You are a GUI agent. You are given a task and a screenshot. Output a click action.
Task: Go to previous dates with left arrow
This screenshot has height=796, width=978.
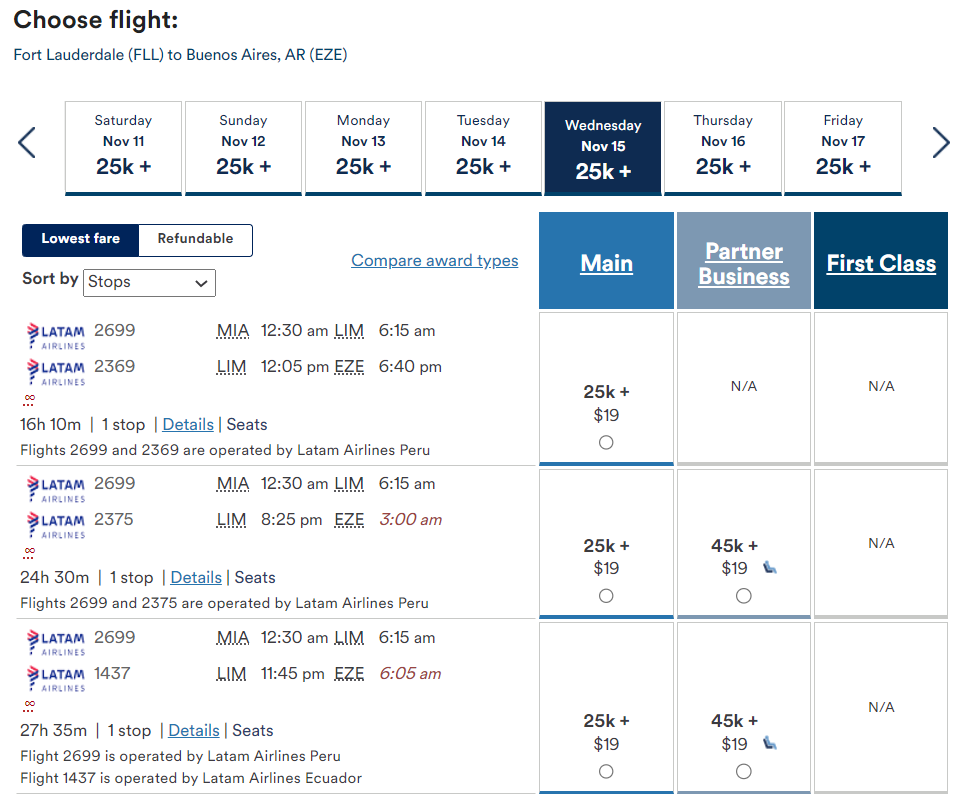[x=27, y=143]
